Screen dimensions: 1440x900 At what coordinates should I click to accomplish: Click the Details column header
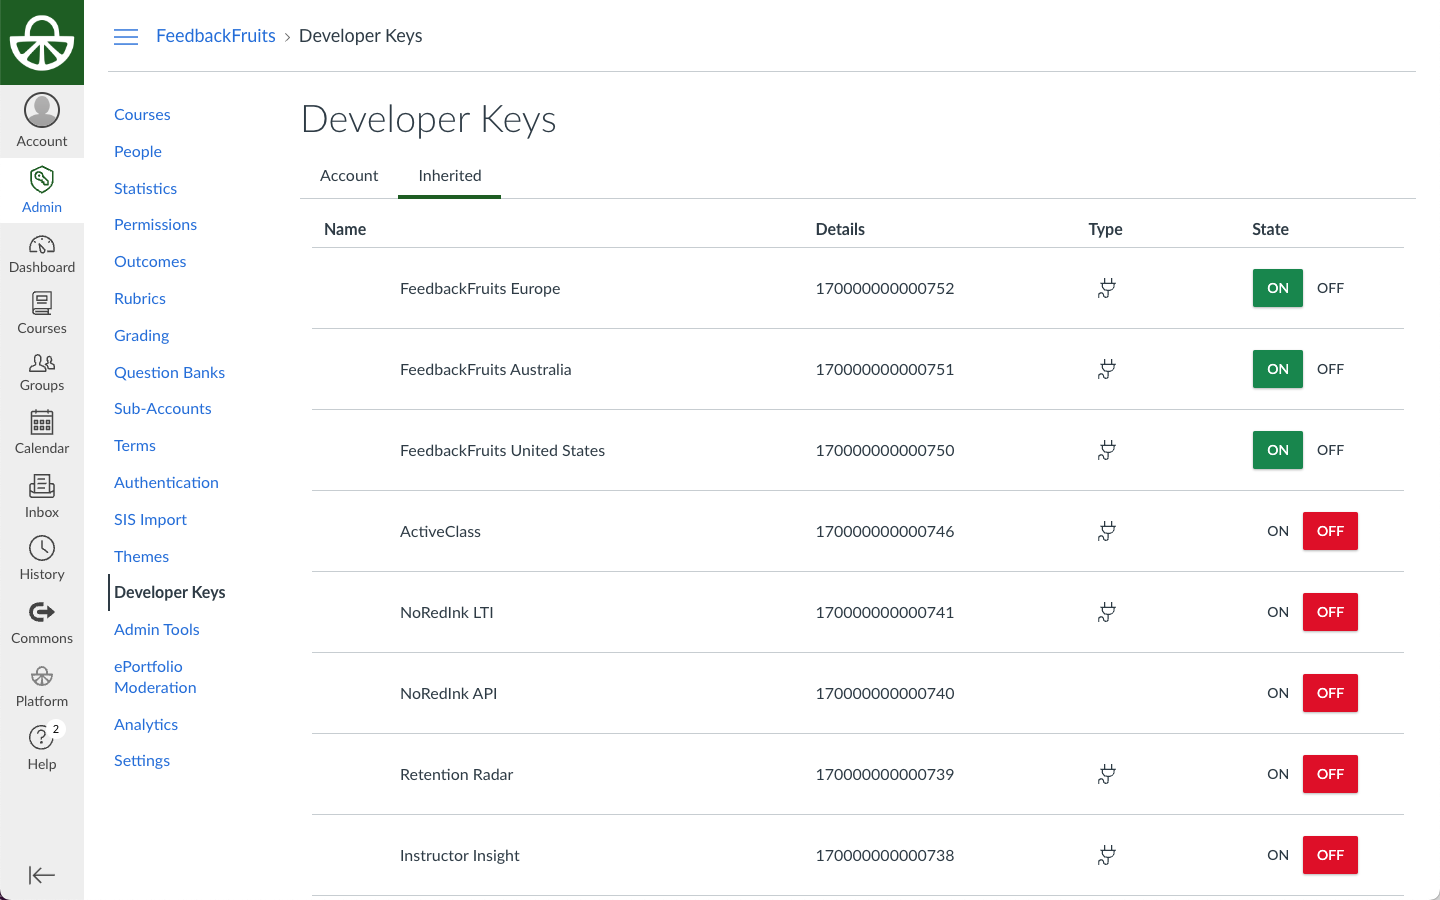(x=840, y=229)
